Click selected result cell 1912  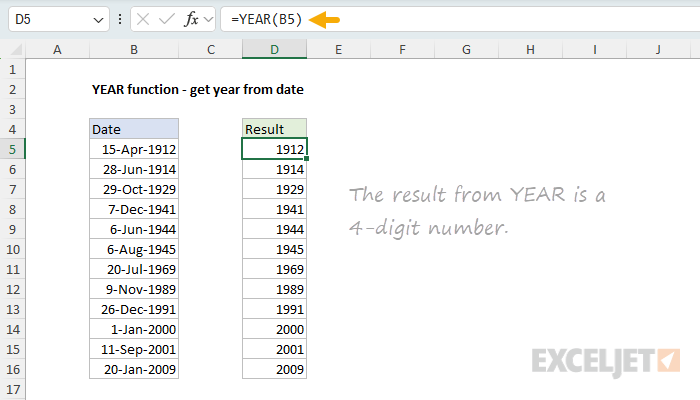click(275, 150)
